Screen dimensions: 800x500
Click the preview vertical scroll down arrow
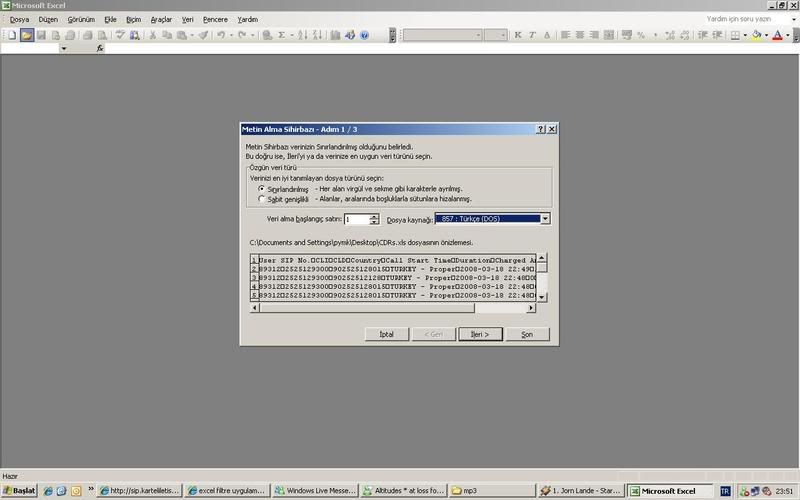[541, 297]
